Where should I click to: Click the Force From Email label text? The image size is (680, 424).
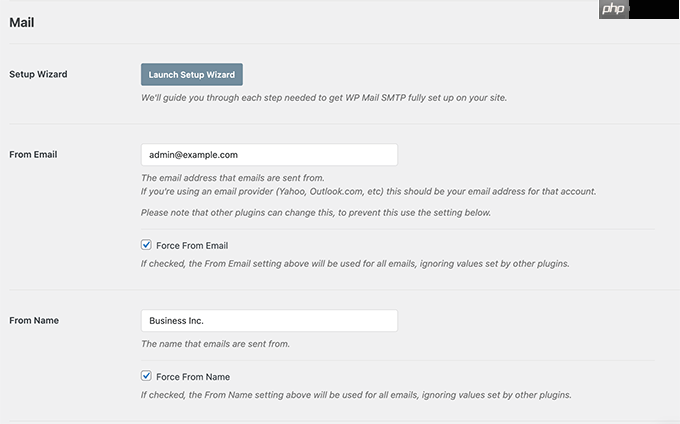point(192,246)
